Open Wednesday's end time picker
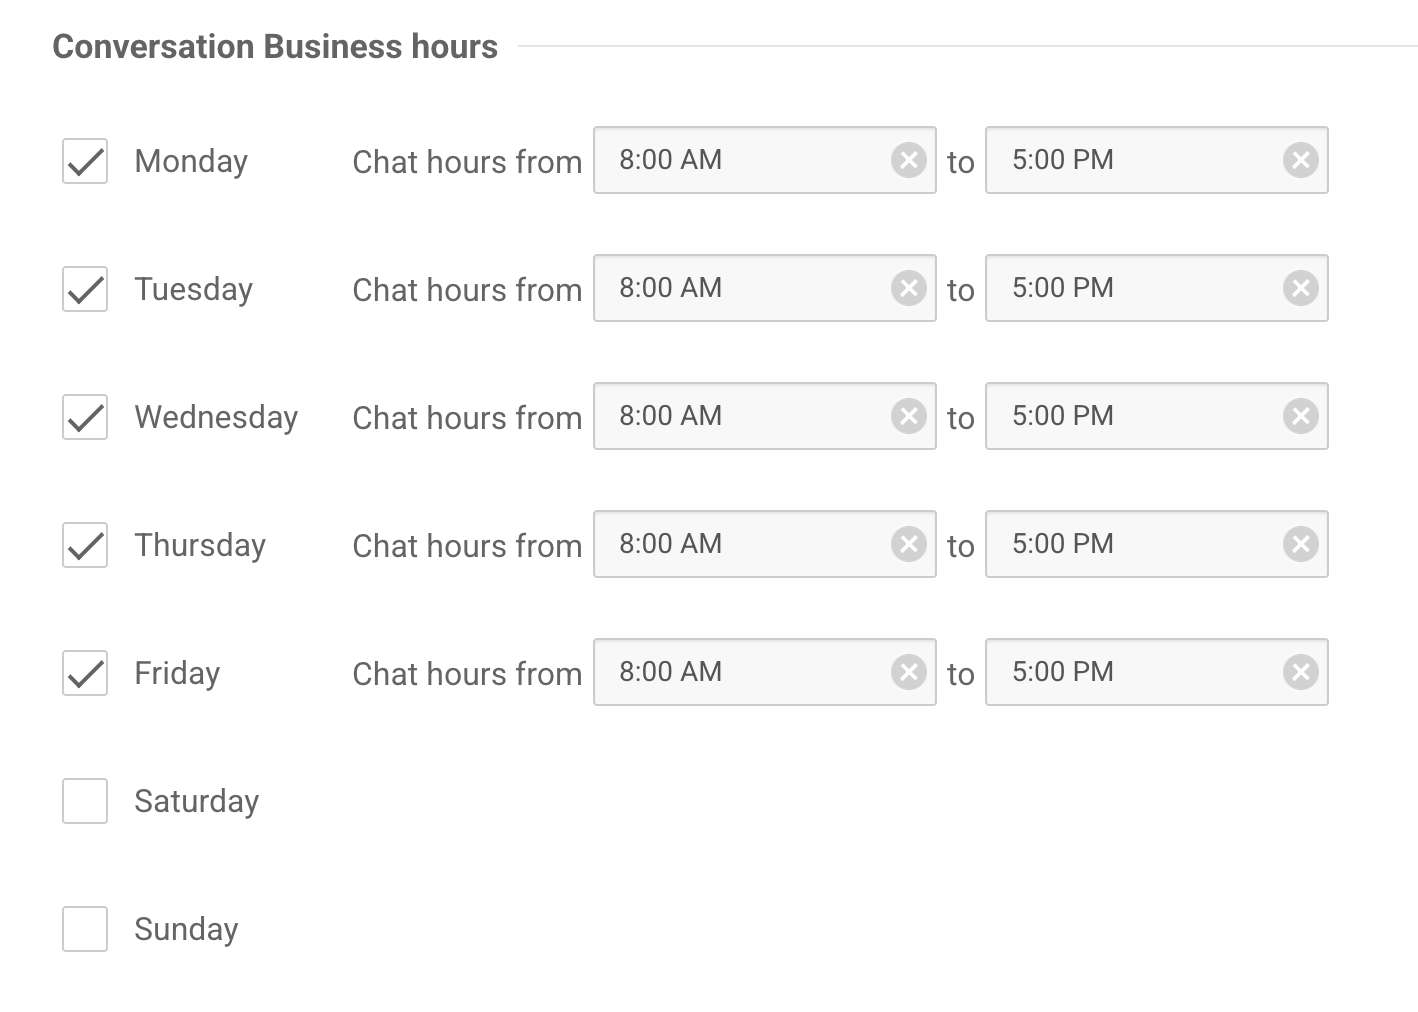Screen dimensions: 1418x1012 click(x=1130, y=416)
